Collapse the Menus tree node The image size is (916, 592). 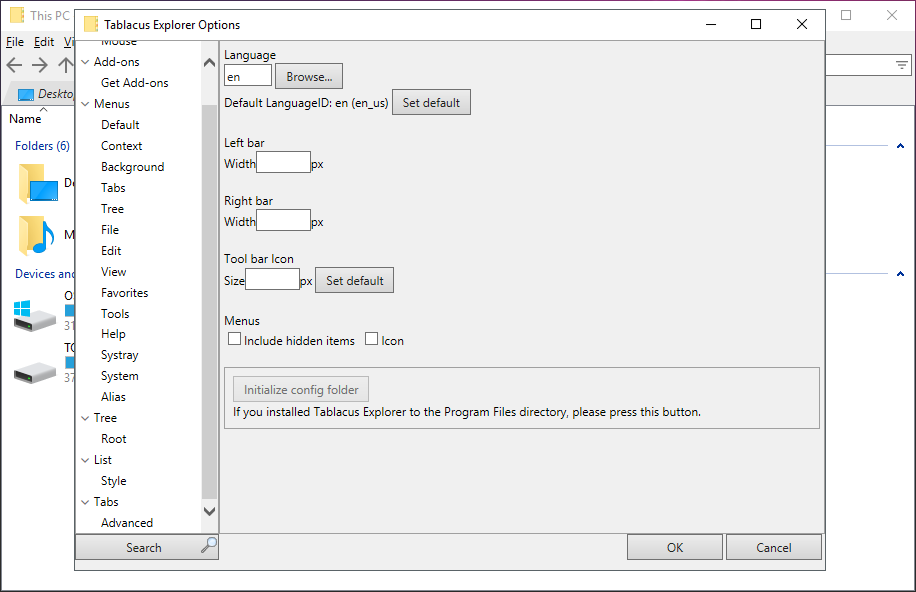click(x=85, y=104)
